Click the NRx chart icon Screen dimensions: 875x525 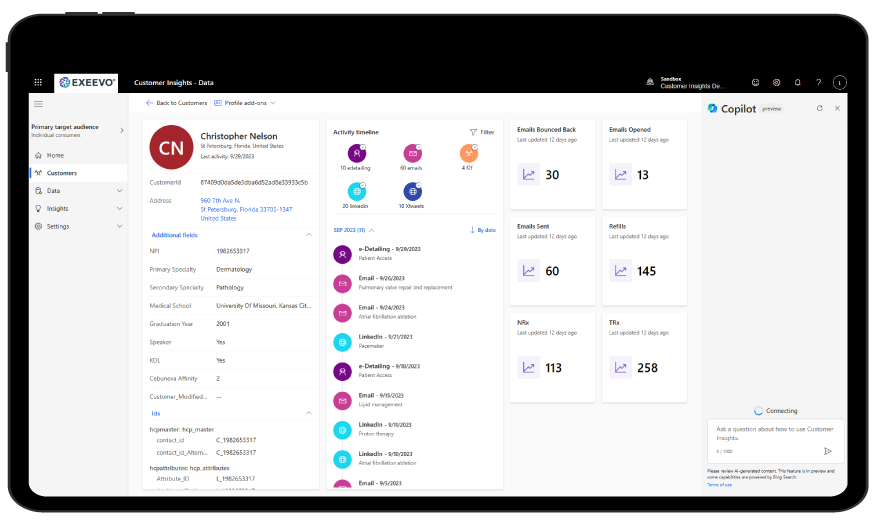(528, 368)
